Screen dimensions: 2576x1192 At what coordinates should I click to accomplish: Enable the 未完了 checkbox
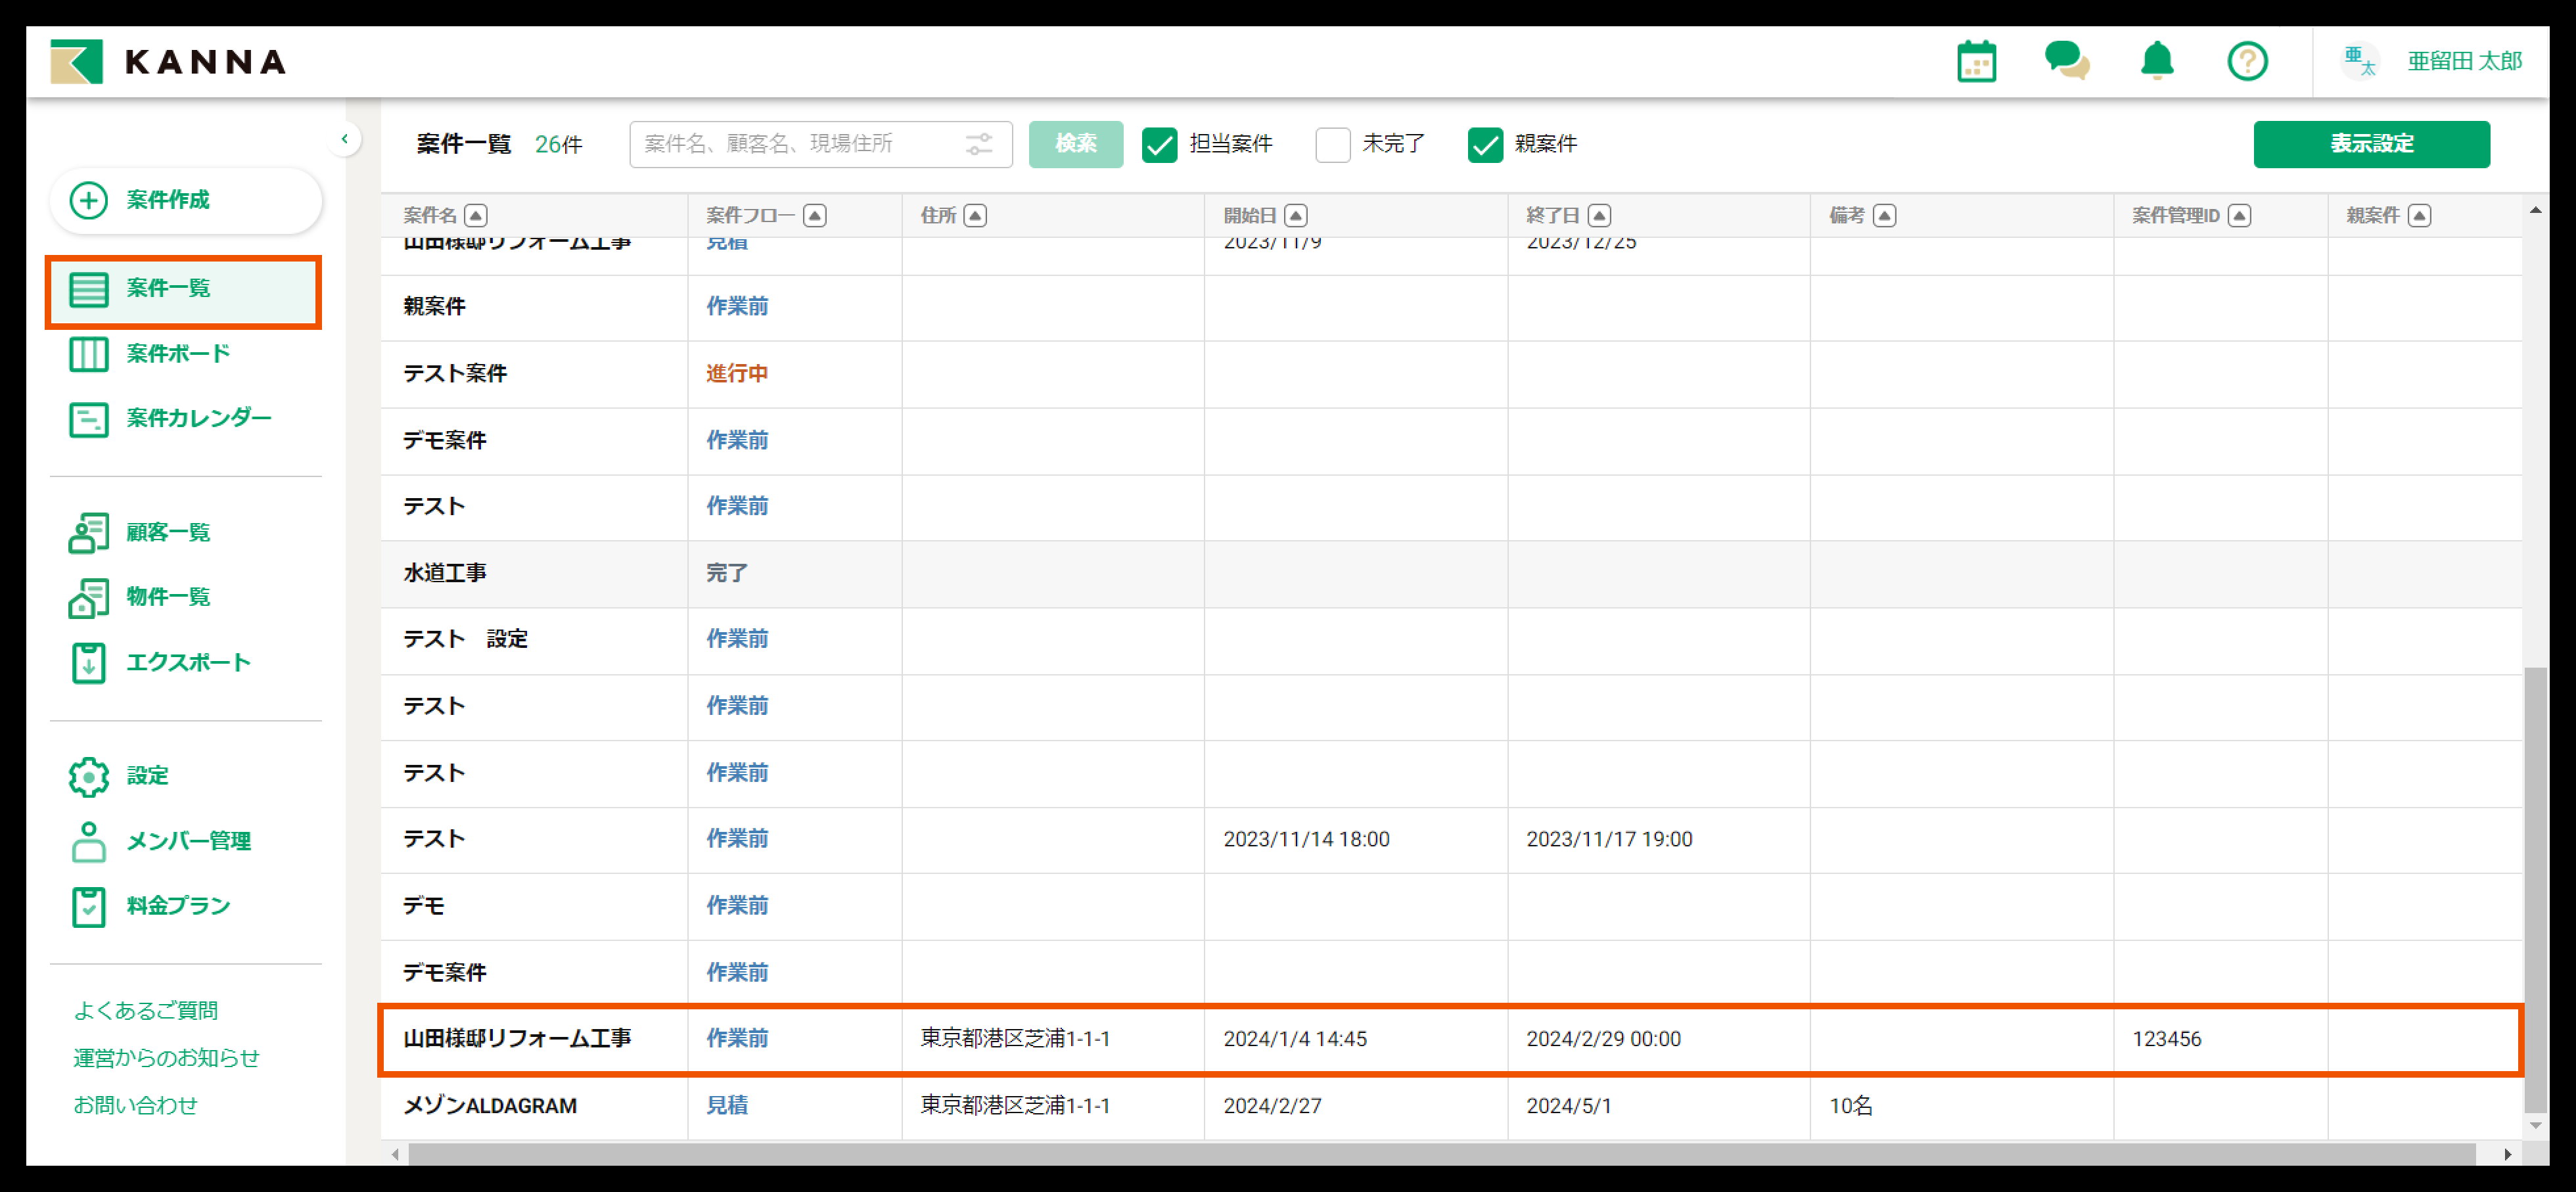point(1332,145)
